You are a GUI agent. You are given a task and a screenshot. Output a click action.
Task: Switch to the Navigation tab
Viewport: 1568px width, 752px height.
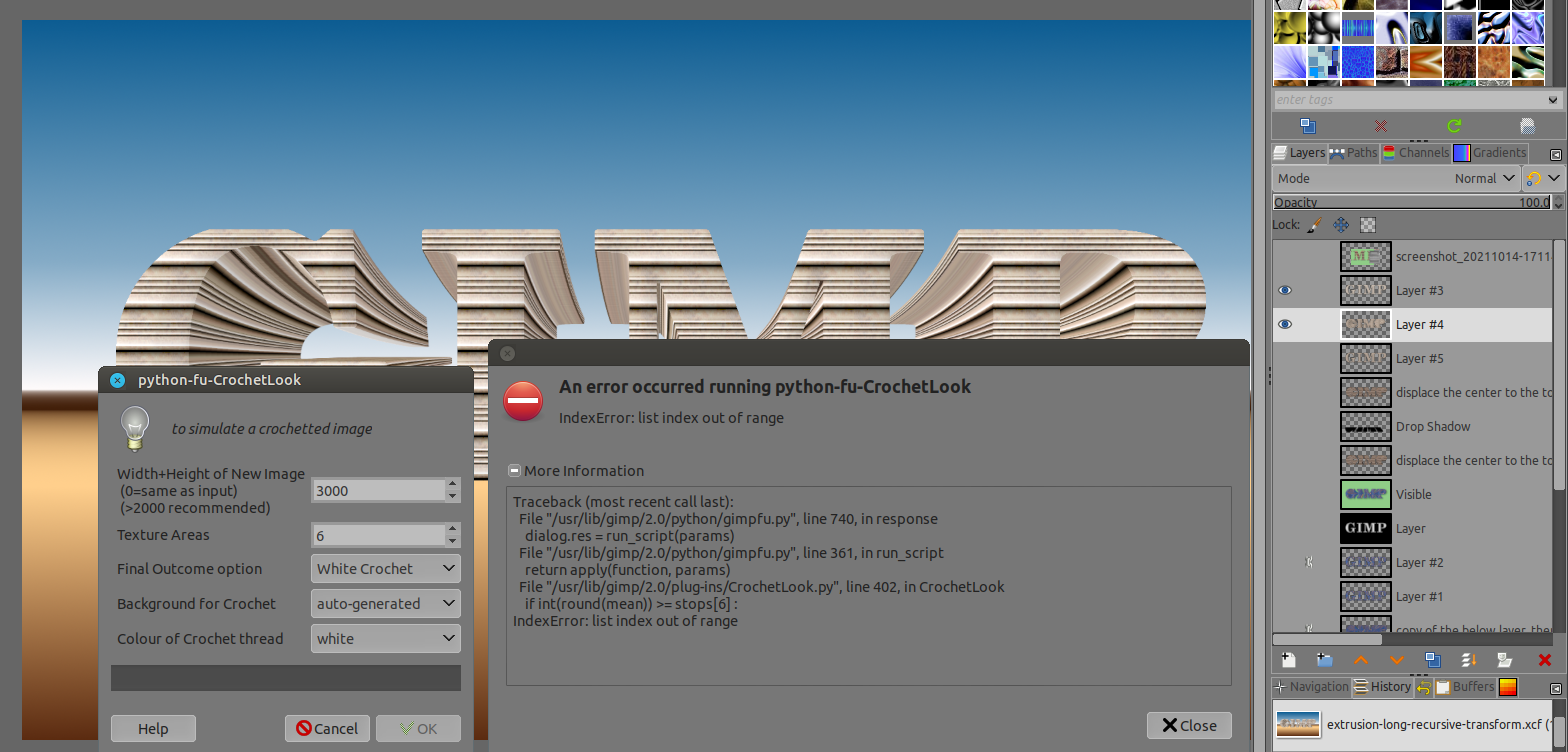pos(1311,687)
